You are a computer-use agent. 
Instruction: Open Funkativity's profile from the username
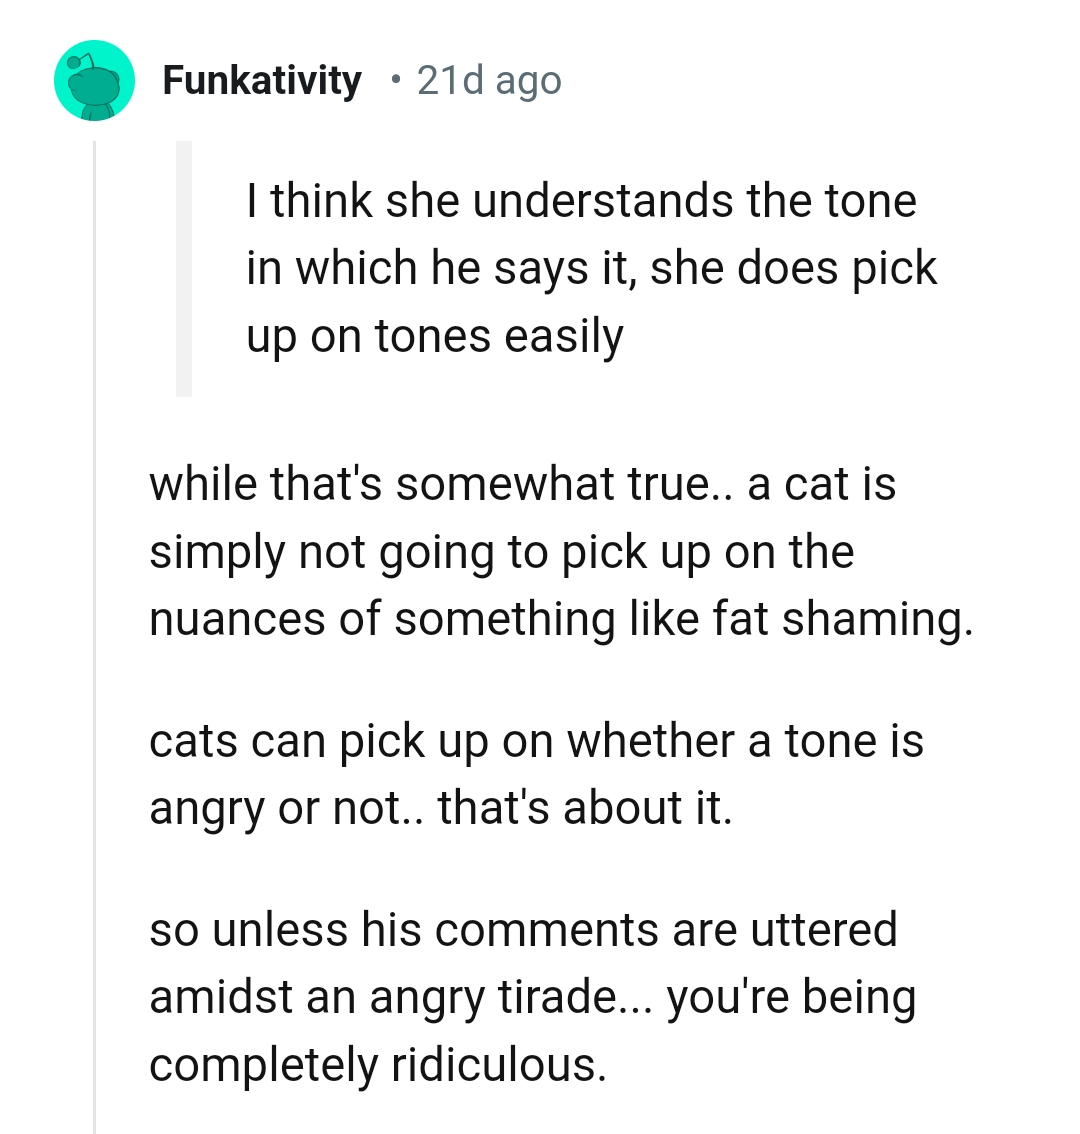pyautogui.click(x=262, y=80)
